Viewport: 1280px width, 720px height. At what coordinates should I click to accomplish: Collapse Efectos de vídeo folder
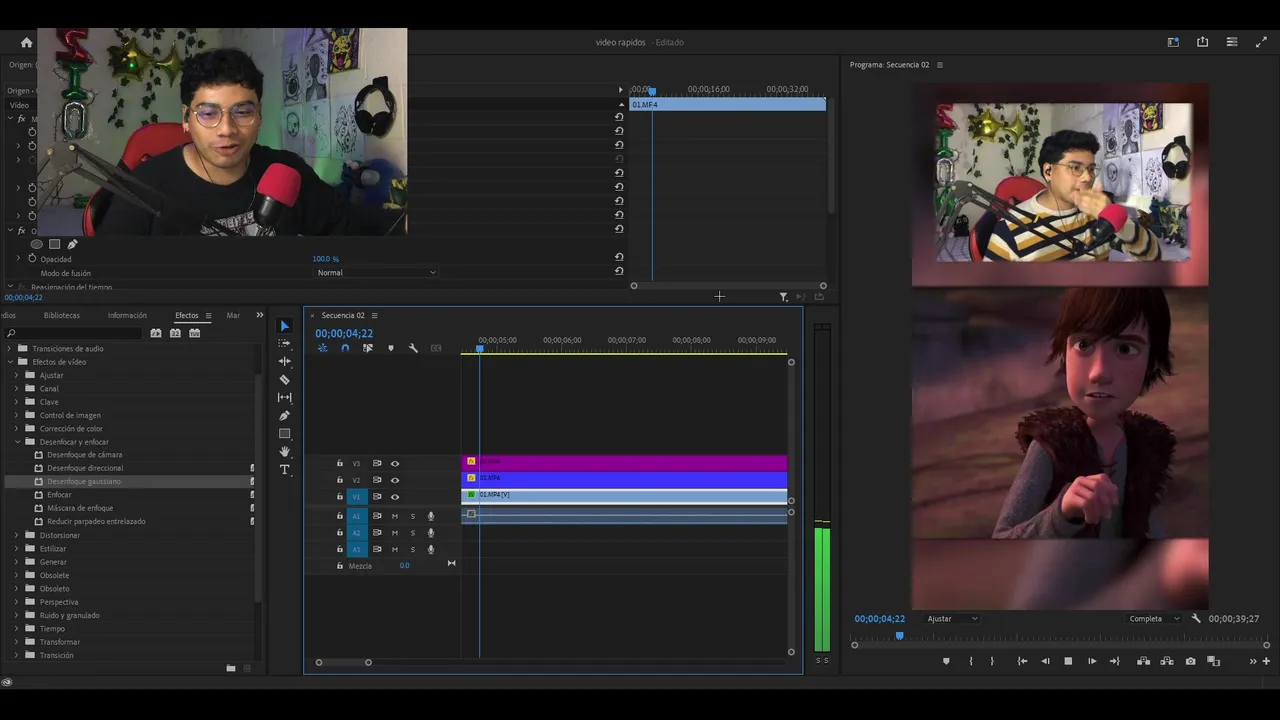click(9, 362)
